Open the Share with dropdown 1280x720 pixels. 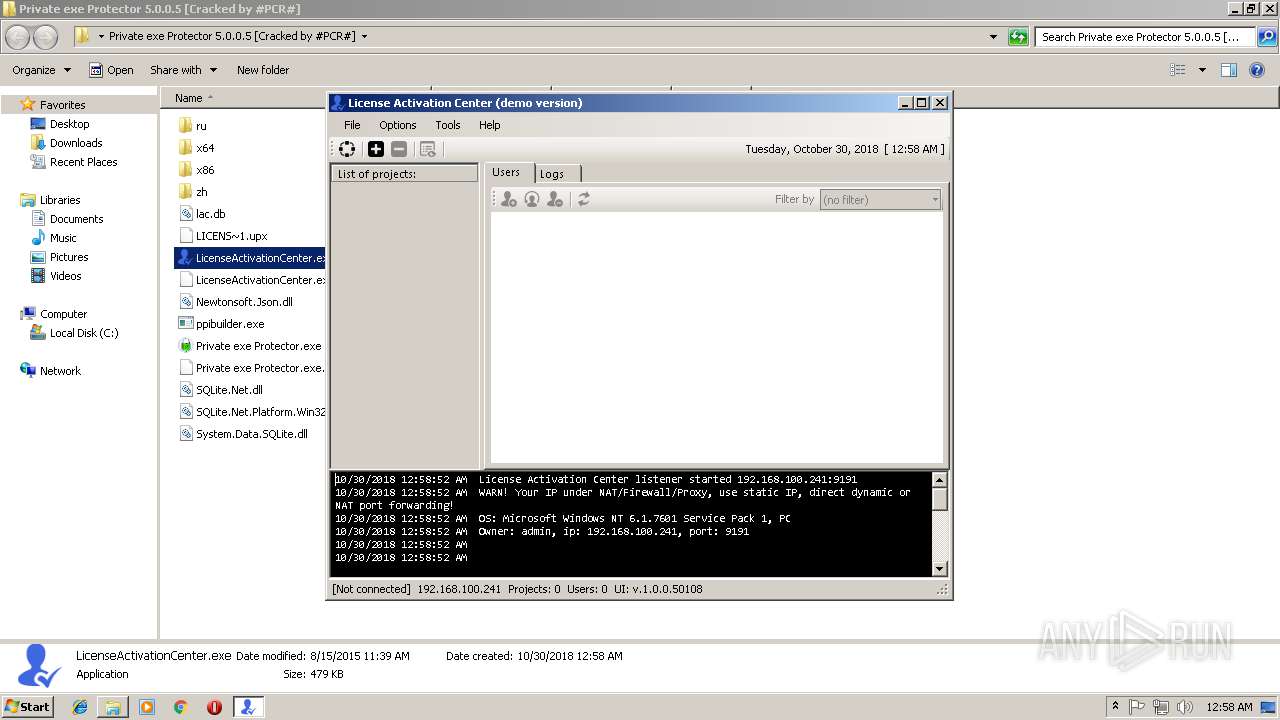183,70
